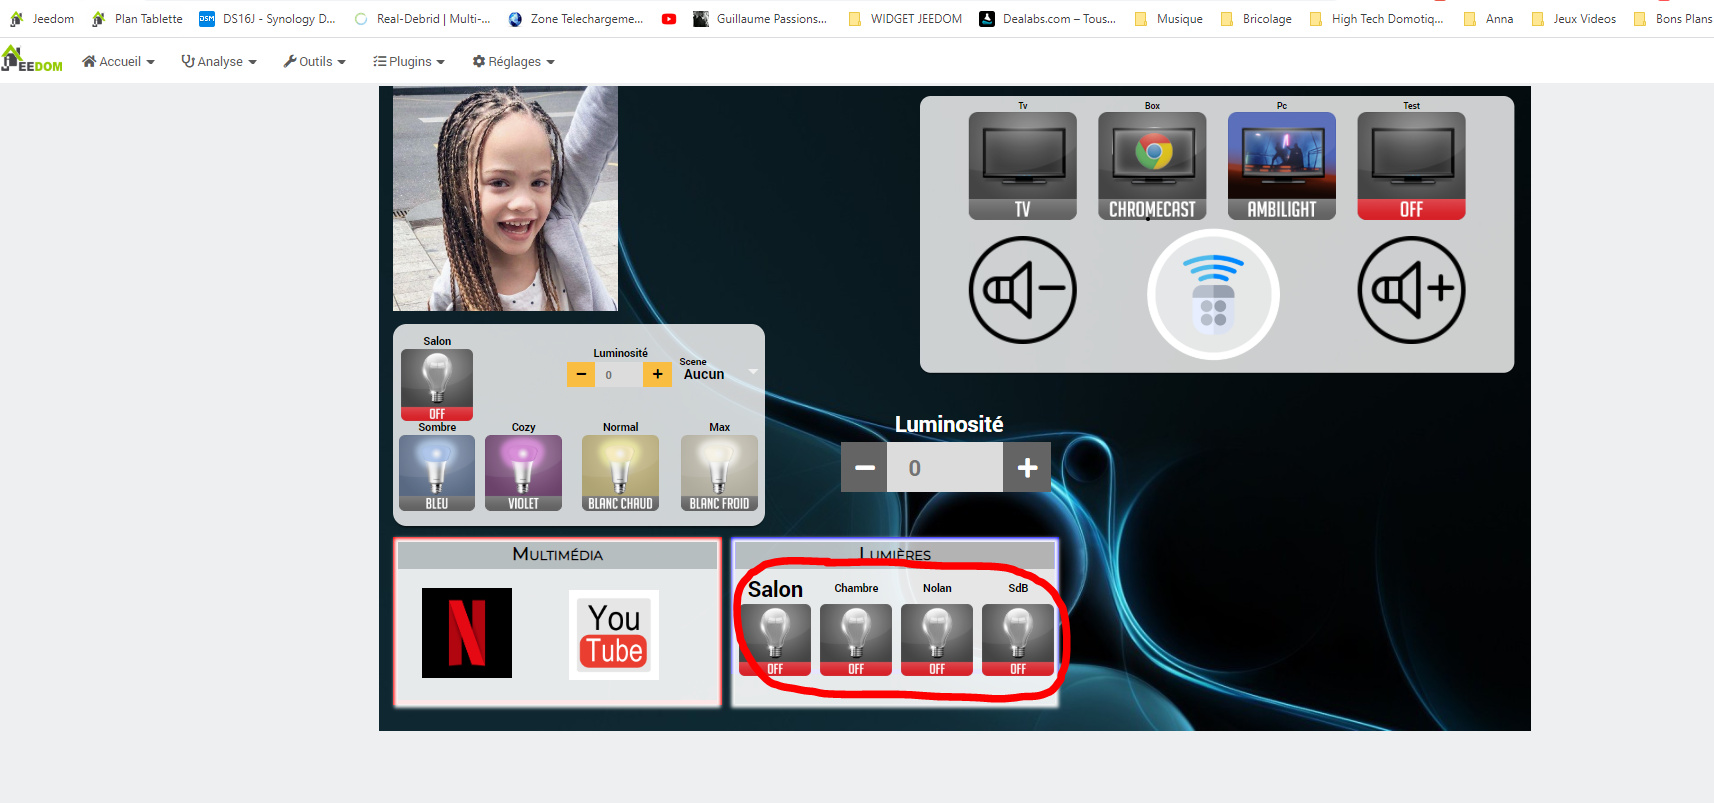Click the large Luminosité value field
Viewport: 1714px width, 803px height.
pos(945,467)
